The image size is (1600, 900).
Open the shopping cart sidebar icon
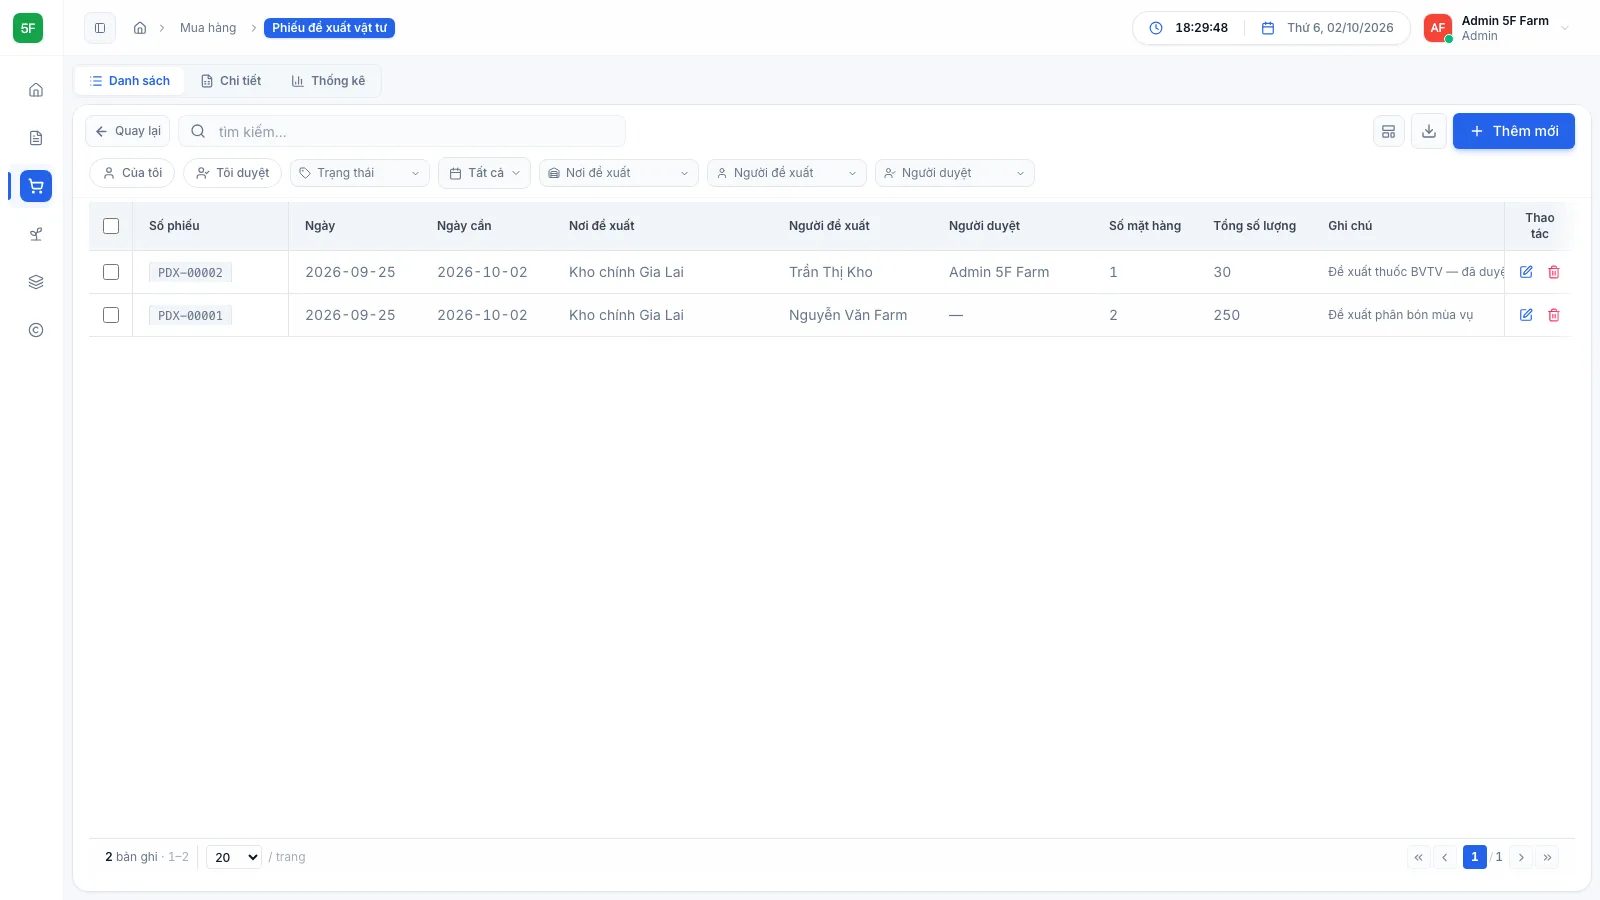tap(36, 186)
